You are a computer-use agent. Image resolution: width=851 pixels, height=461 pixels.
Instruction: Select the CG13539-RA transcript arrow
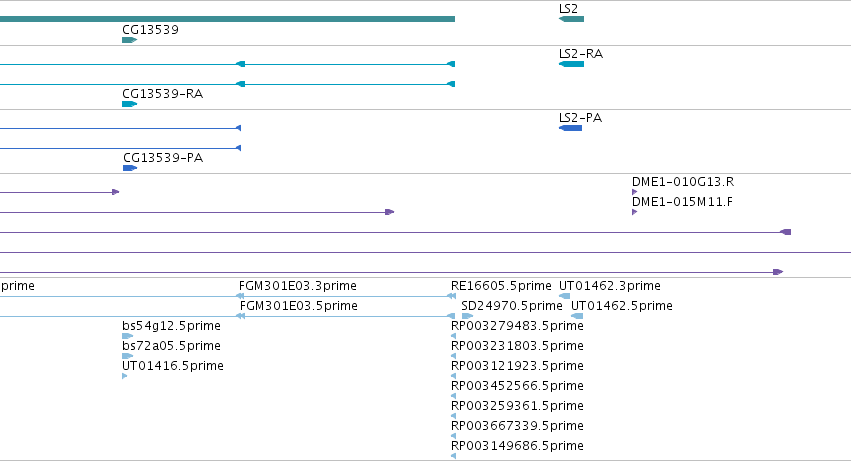(x=130, y=104)
